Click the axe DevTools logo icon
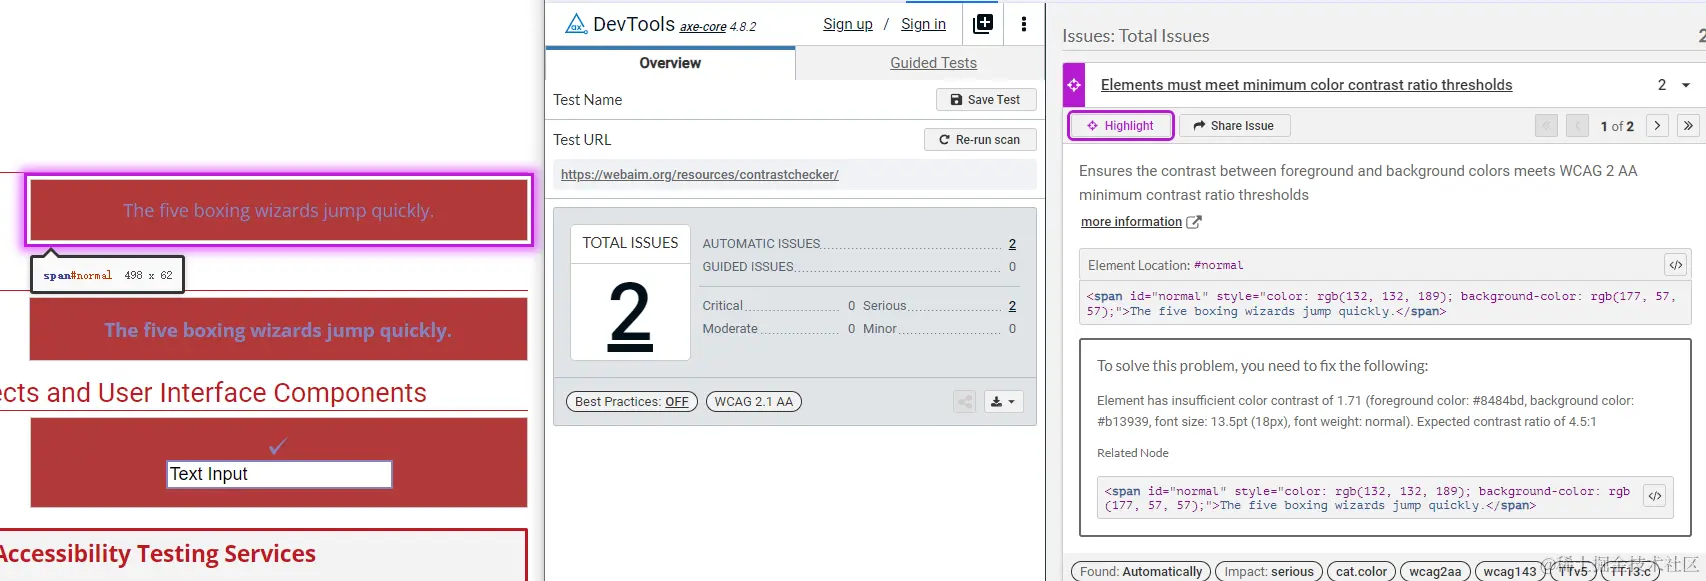 click(576, 24)
